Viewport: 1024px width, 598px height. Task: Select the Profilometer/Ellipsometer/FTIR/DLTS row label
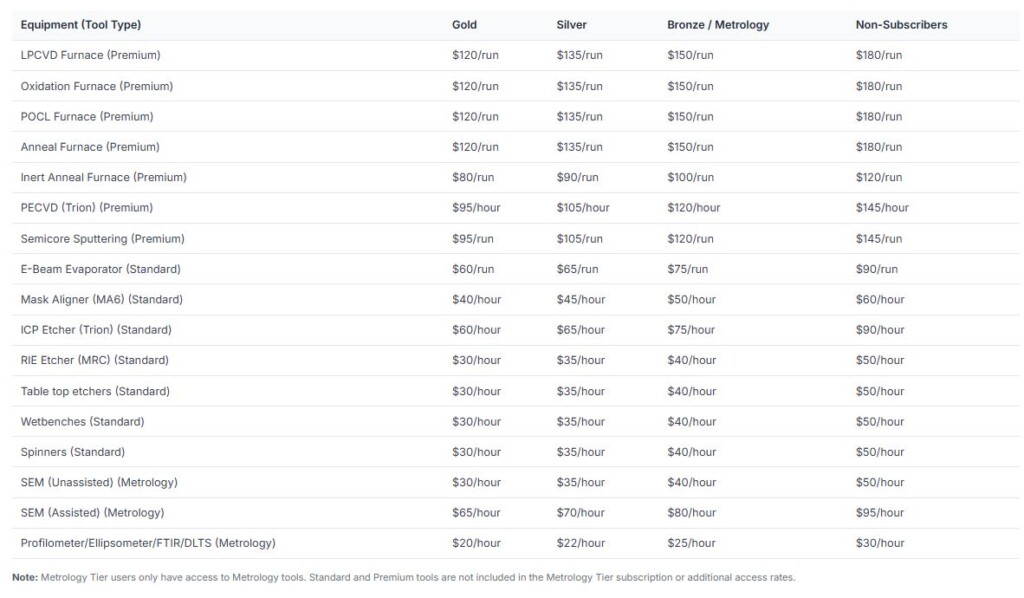tap(148, 543)
